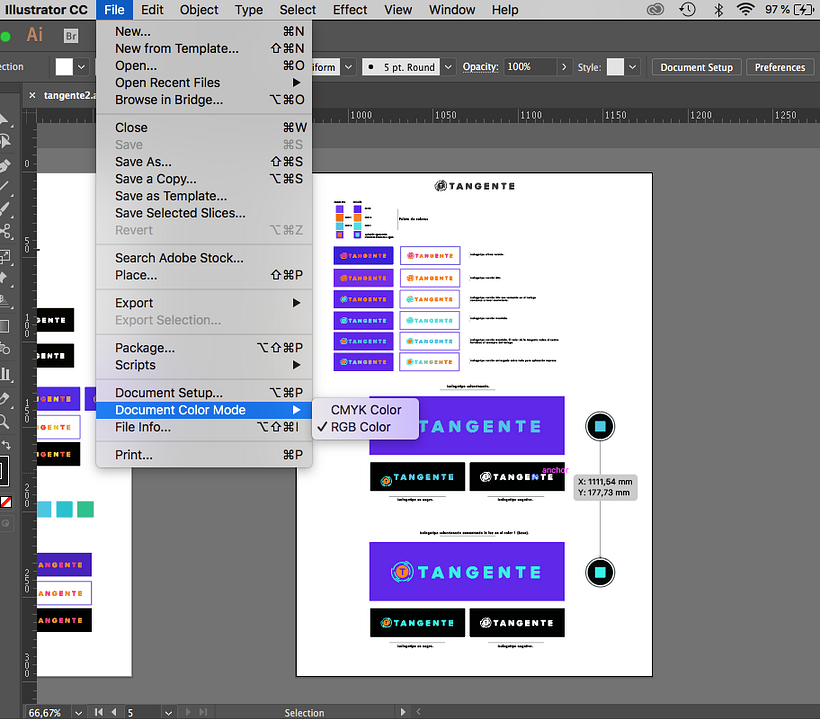
Task: Click the Style swatch box
Action: click(615, 67)
